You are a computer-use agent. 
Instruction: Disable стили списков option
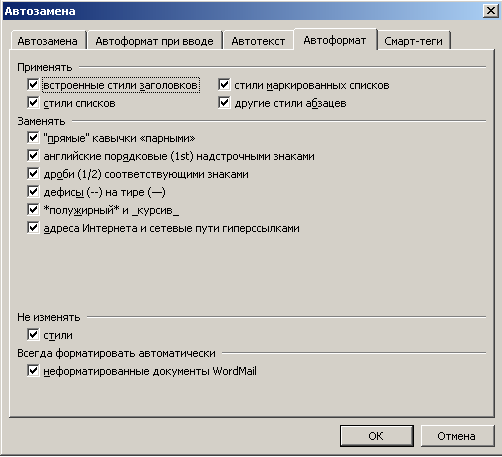tap(33, 103)
